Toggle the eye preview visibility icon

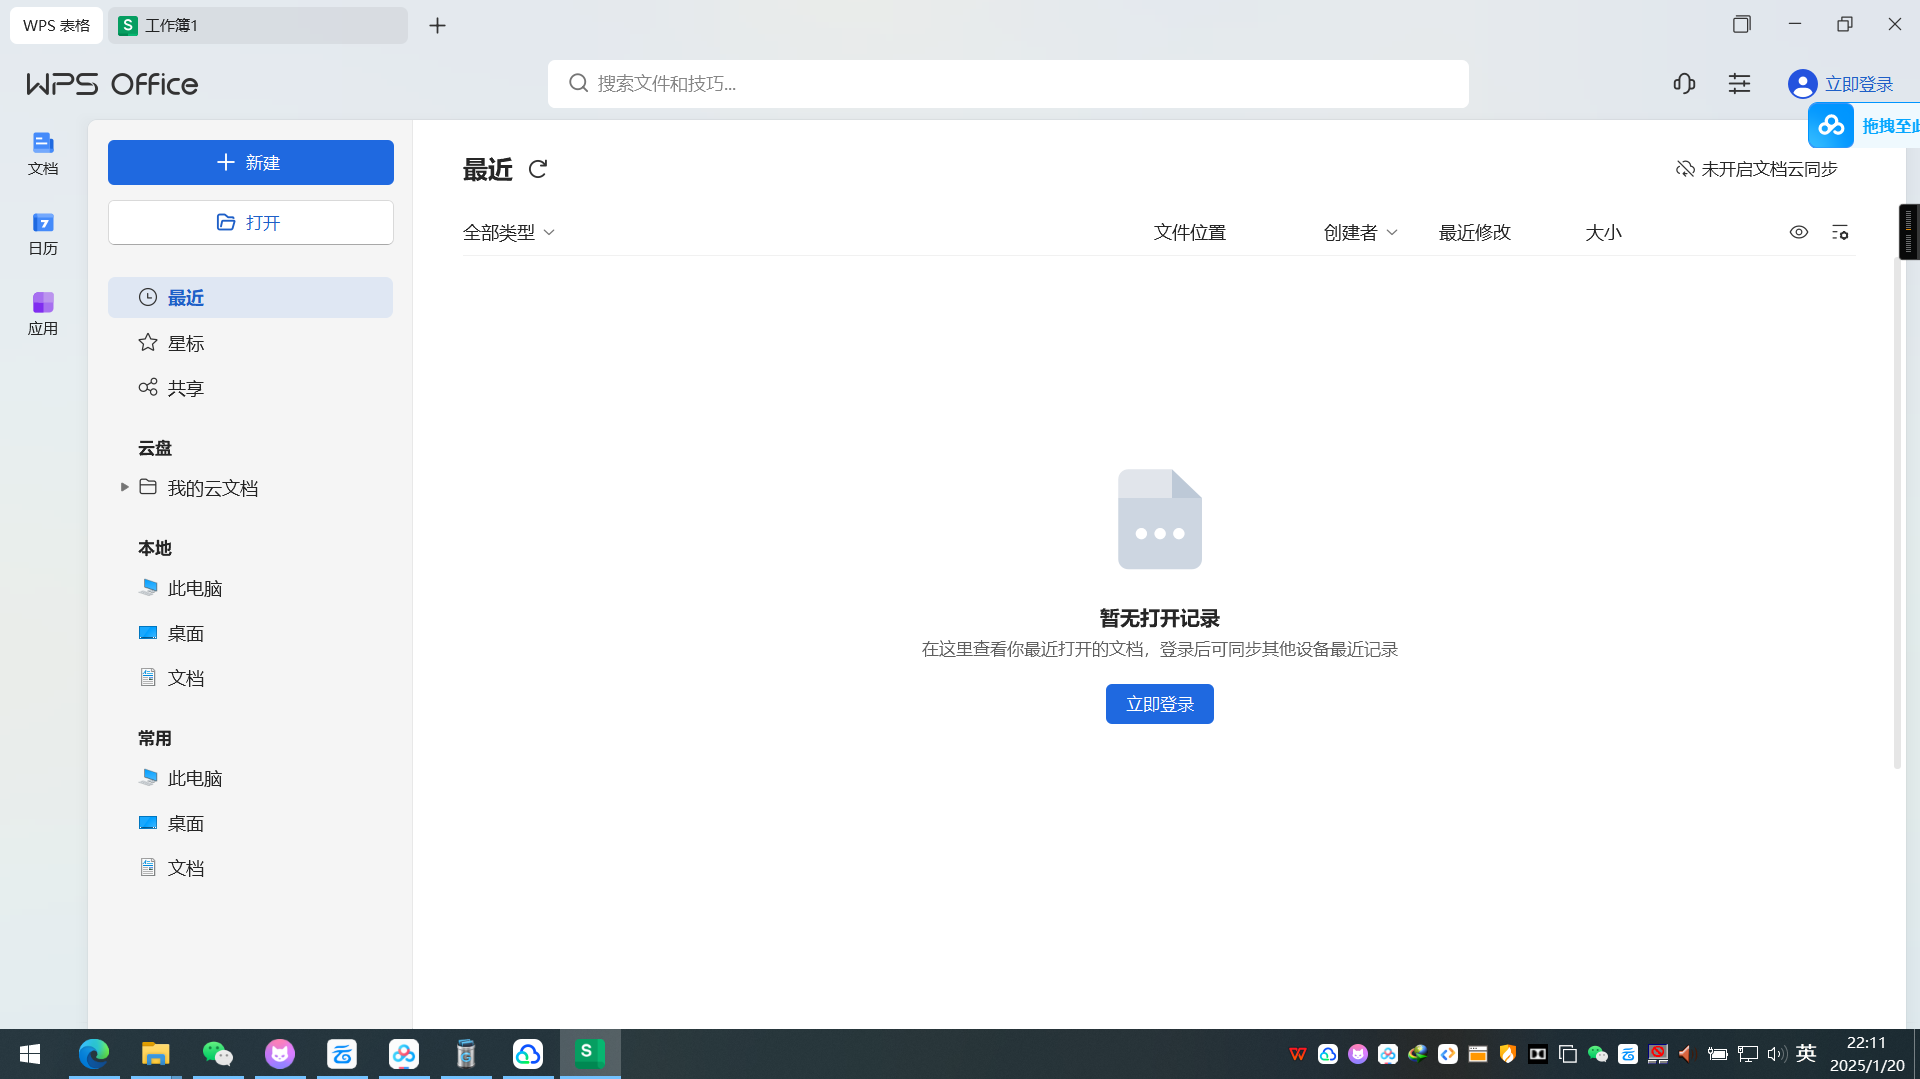(1799, 232)
